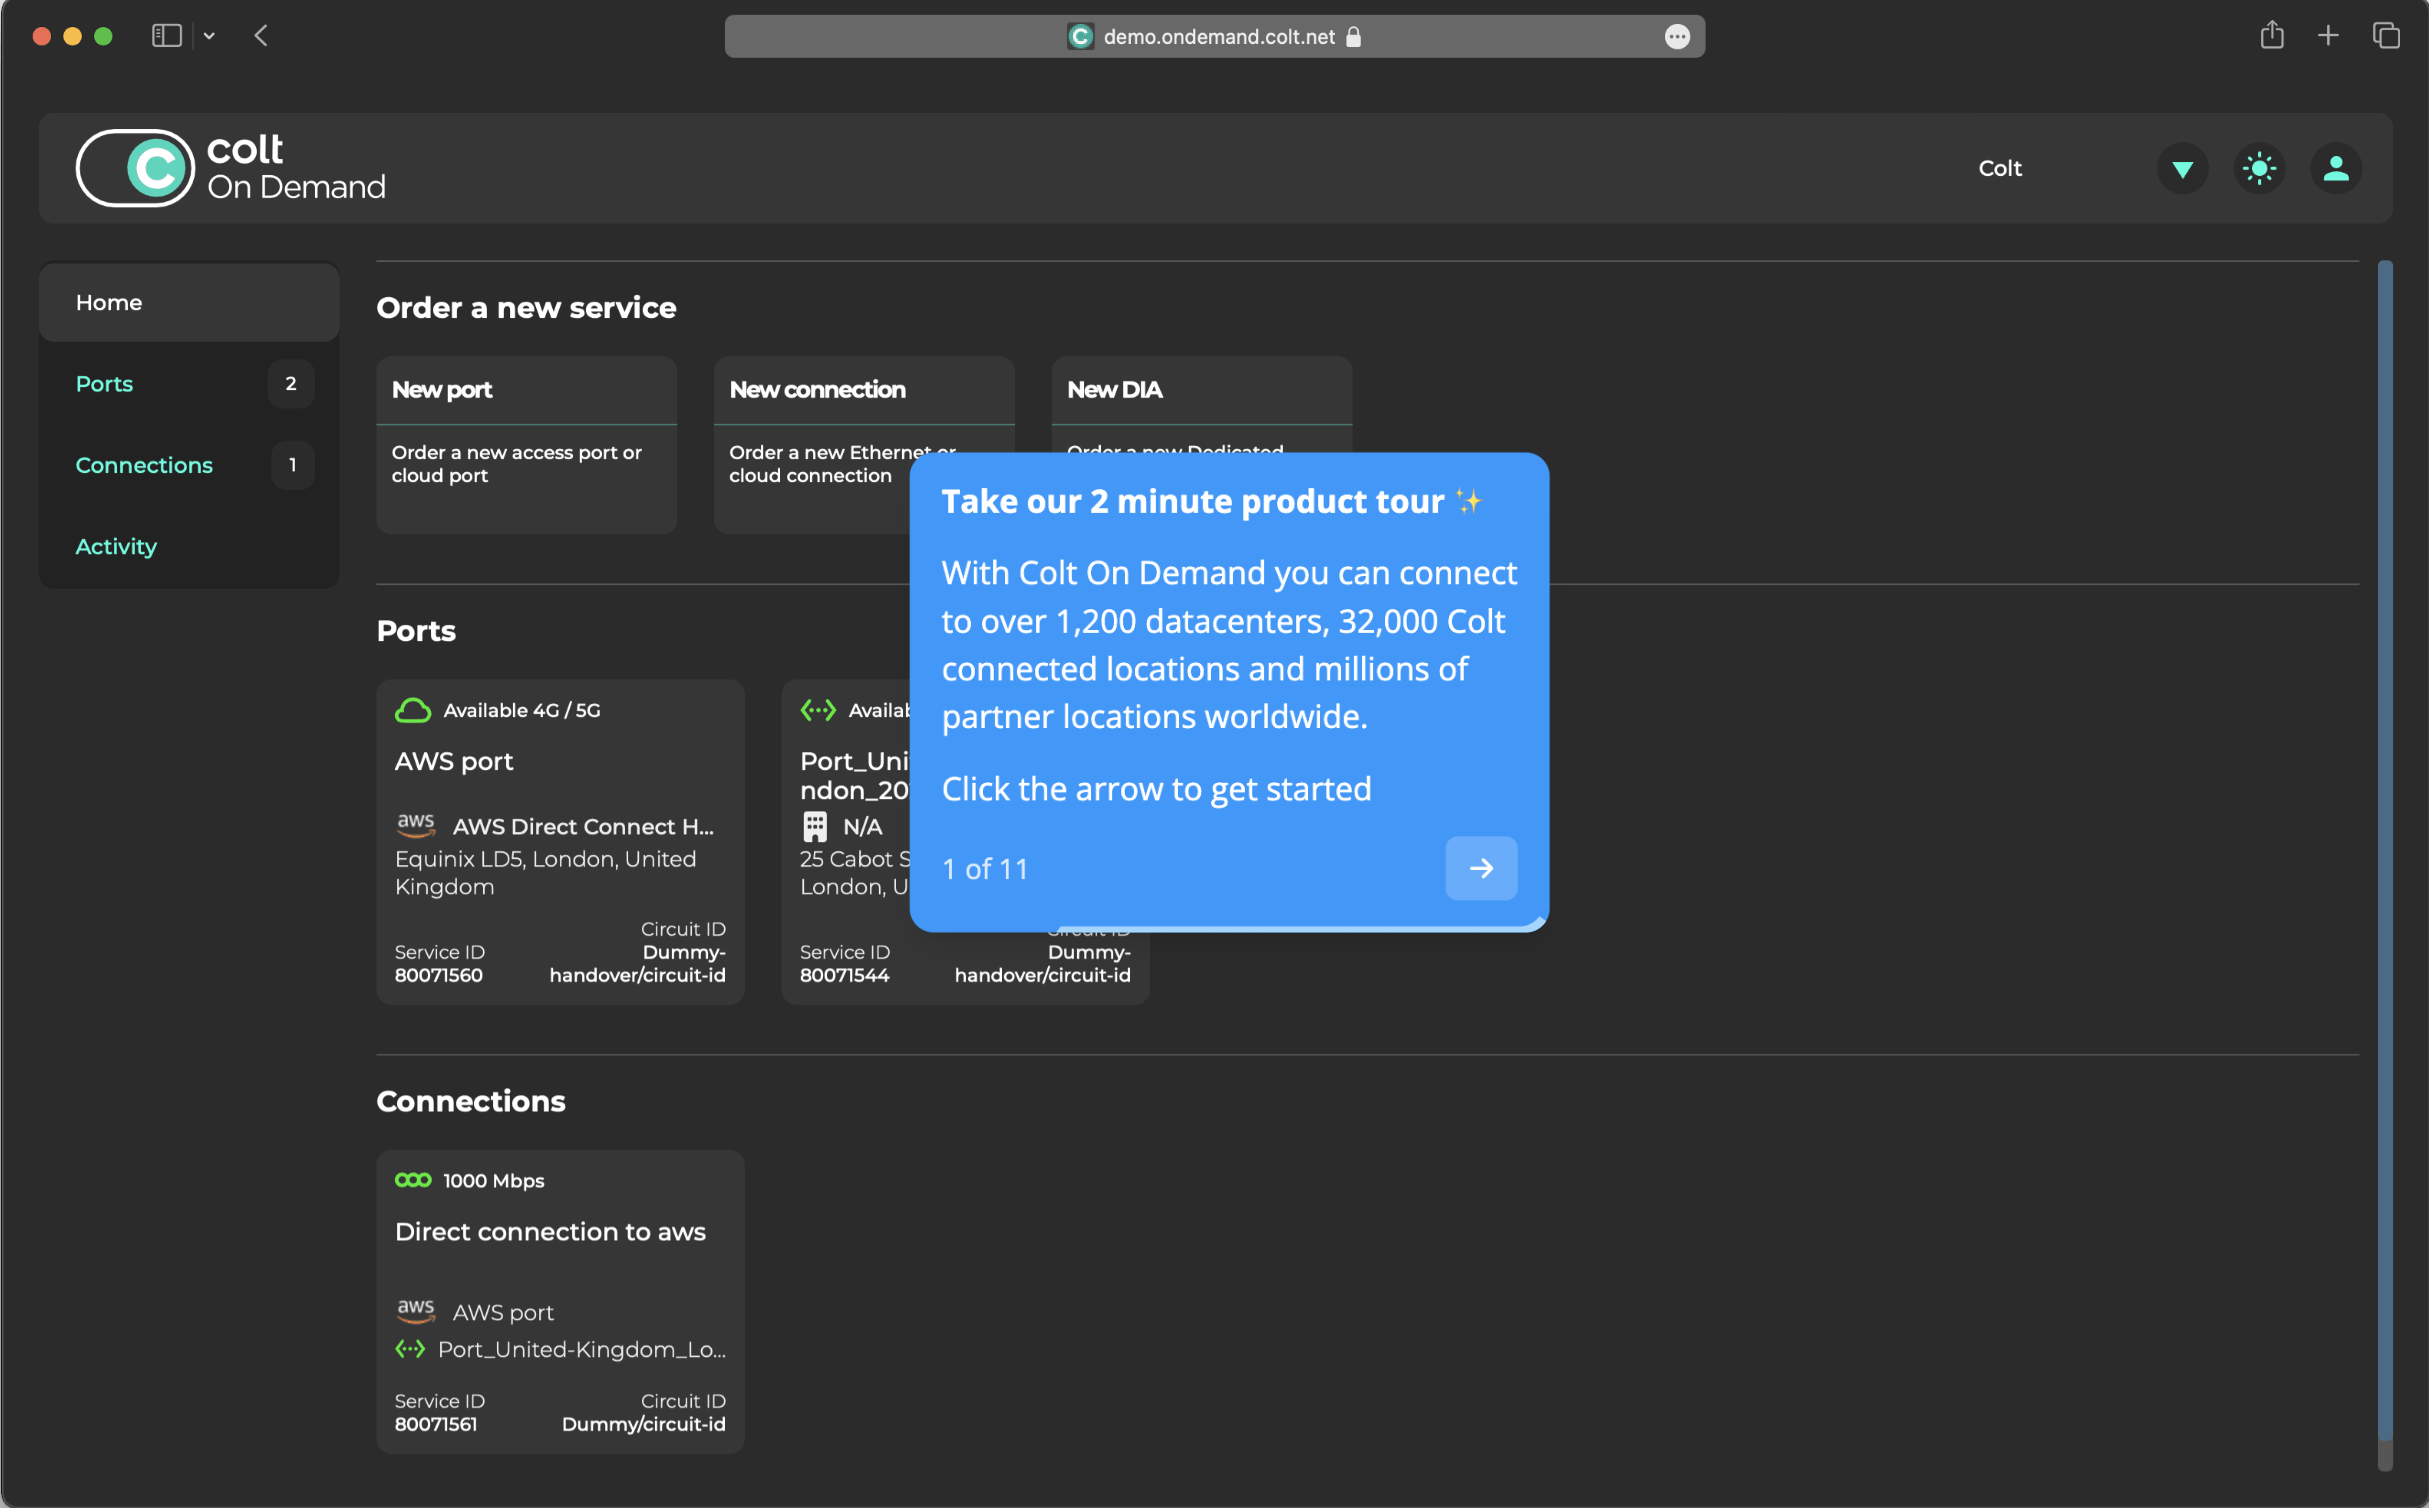
Task: Open the New port order card
Action: tap(526, 444)
